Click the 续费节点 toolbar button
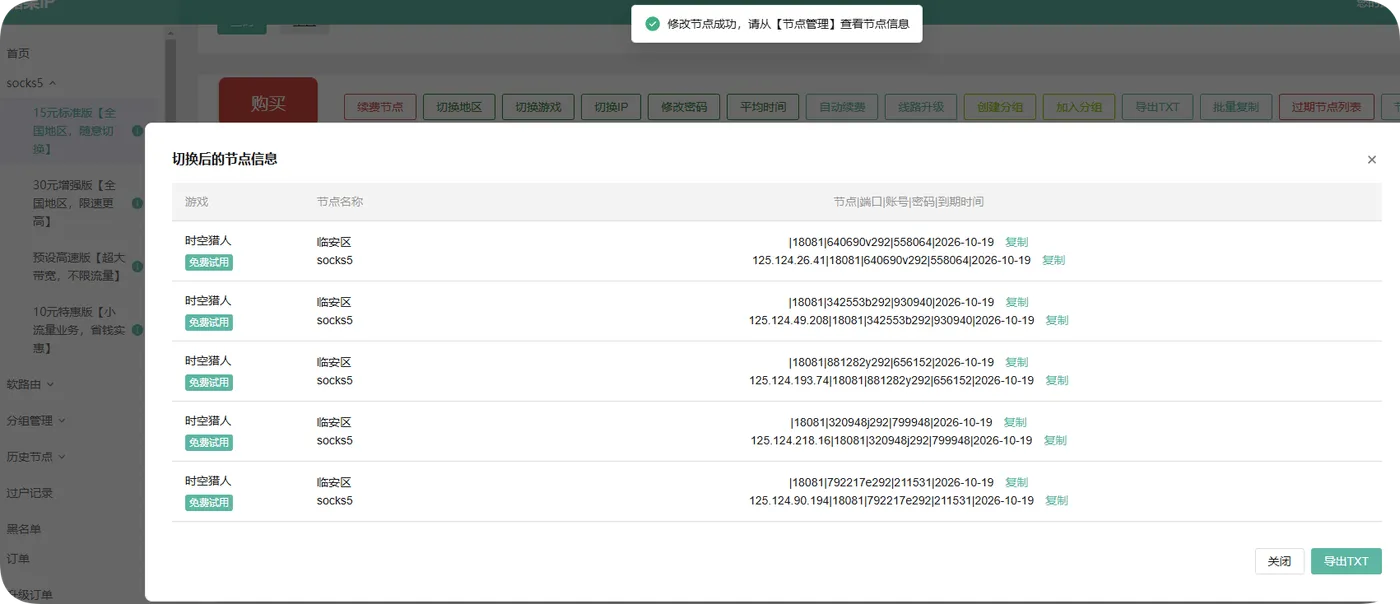This screenshot has height=604, width=1400. coord(380,107)
